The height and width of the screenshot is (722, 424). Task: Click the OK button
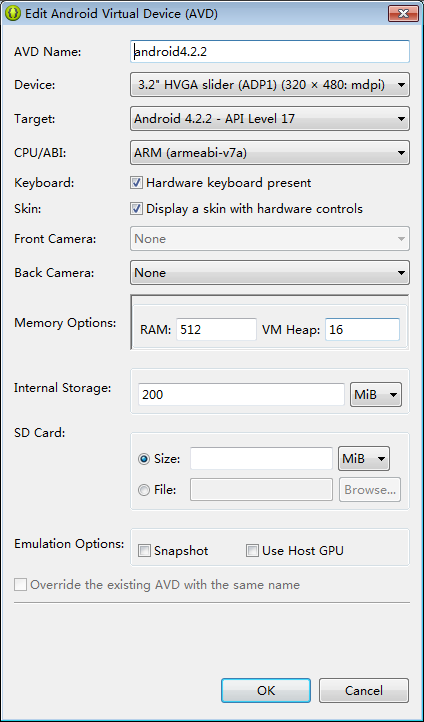click(x=266, y=690)
